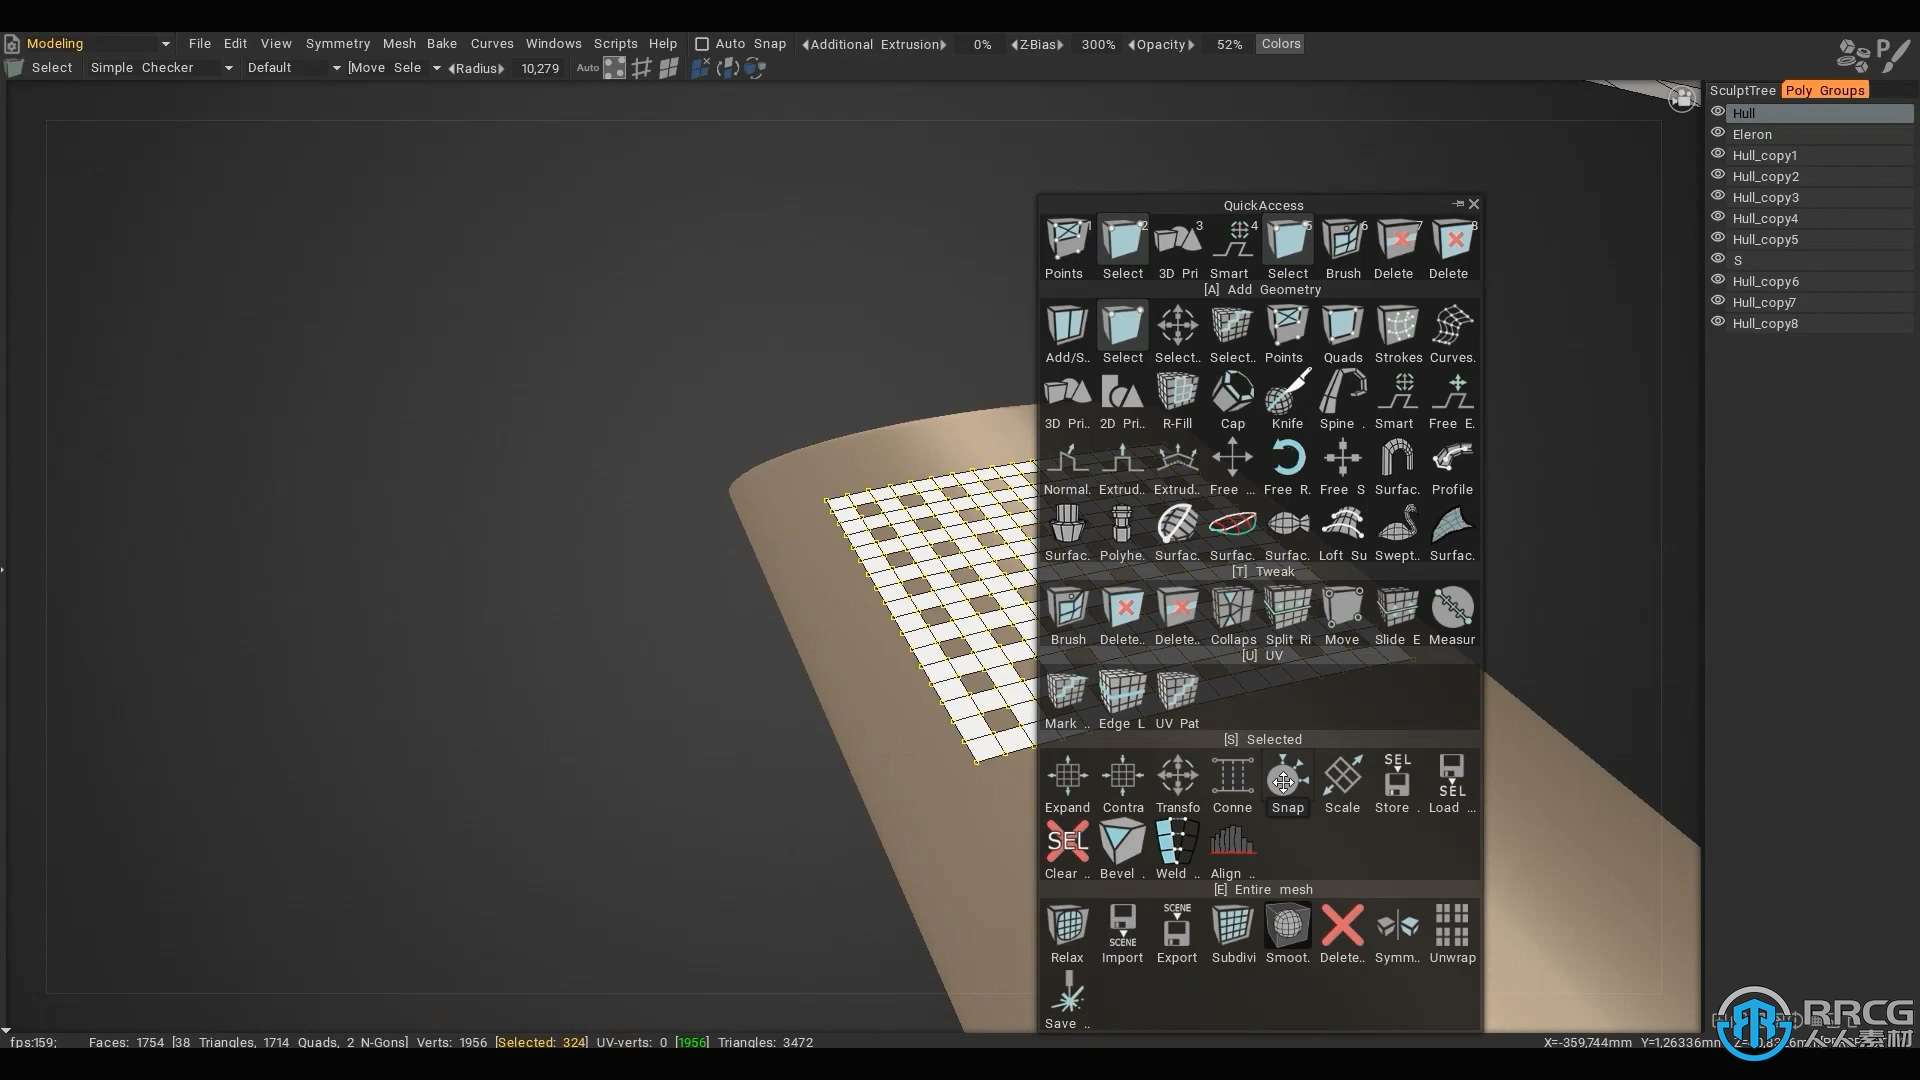The image size is (1920, 1080).
Task: Choose the Cap tool icon
Action: click(x=1232, y=401)
